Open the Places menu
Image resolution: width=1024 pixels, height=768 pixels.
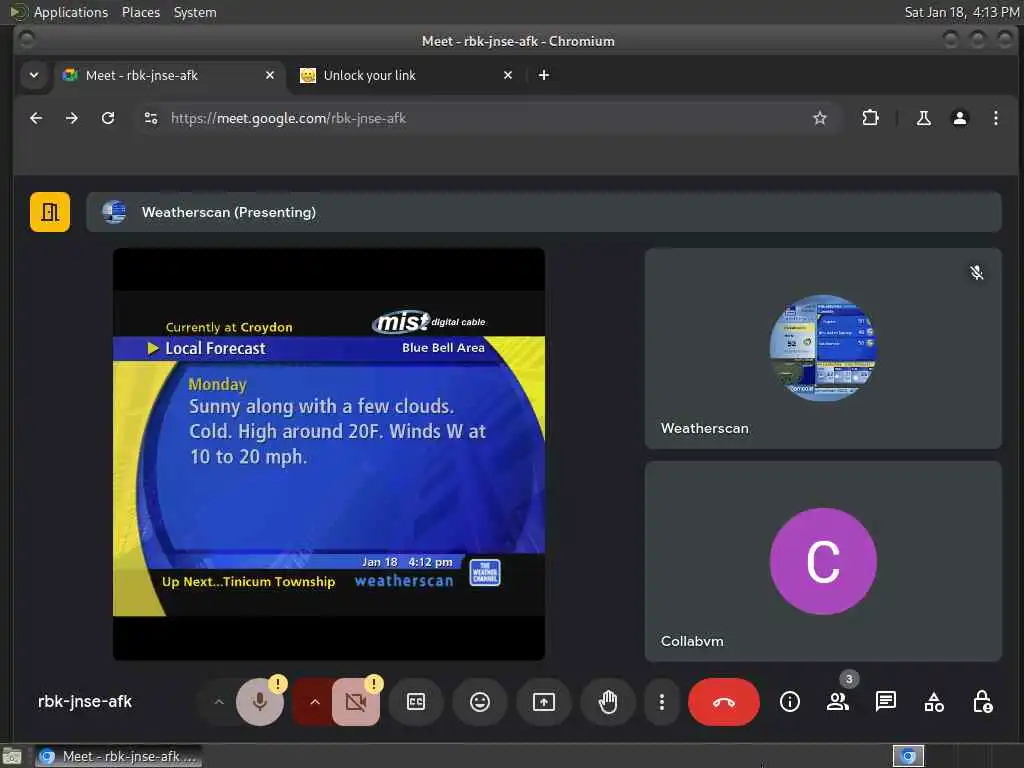[x=140, y=12]
